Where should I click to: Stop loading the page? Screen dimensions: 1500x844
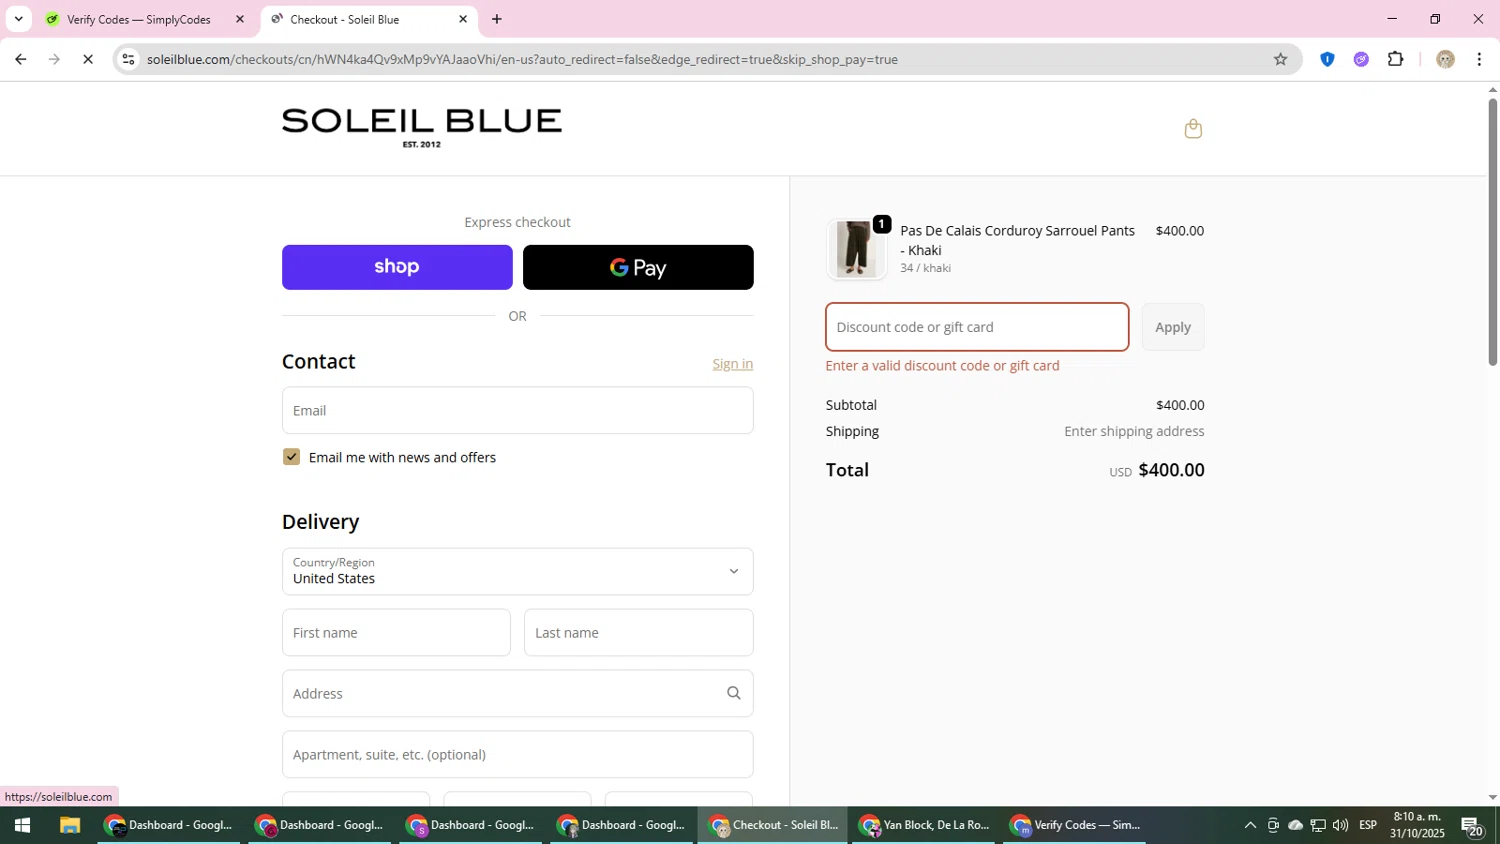pyautogui.click(x=88, y=59)
